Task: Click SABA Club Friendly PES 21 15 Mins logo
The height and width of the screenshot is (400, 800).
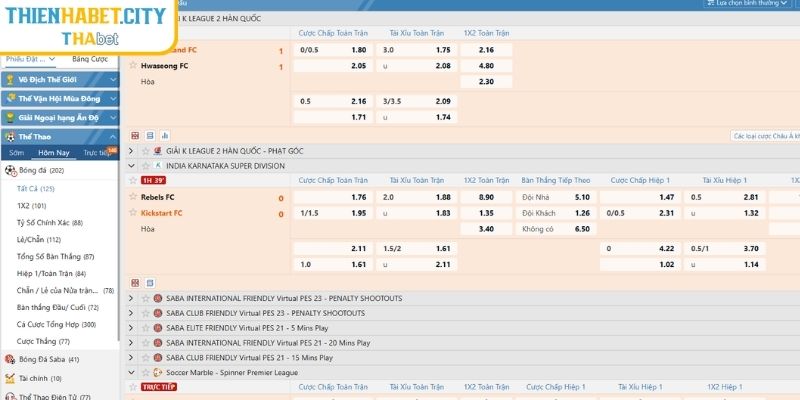Action: (158, 358)
